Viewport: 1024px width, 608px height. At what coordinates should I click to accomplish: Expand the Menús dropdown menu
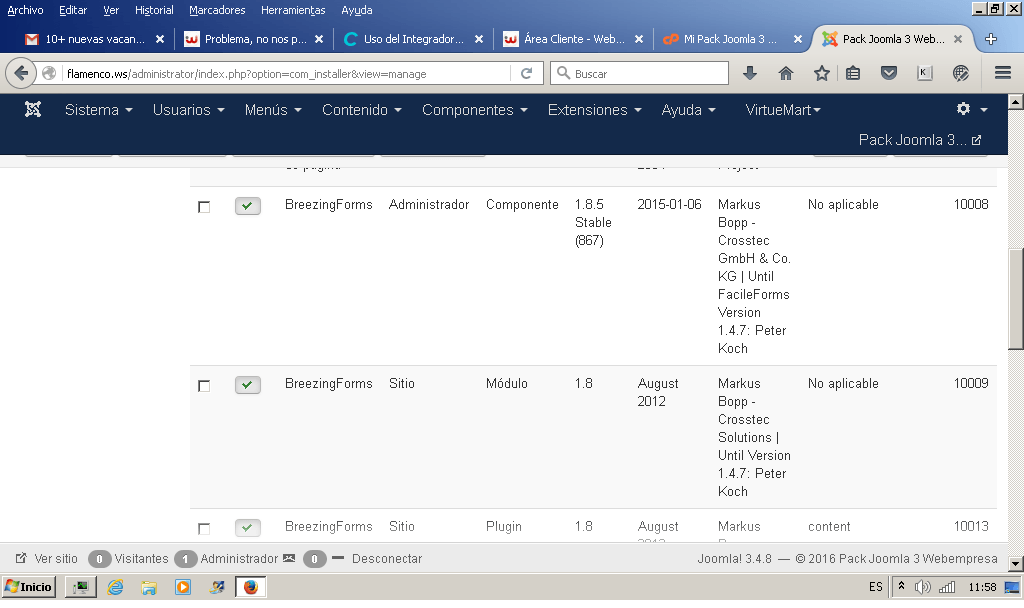click(x=273, y=110)
